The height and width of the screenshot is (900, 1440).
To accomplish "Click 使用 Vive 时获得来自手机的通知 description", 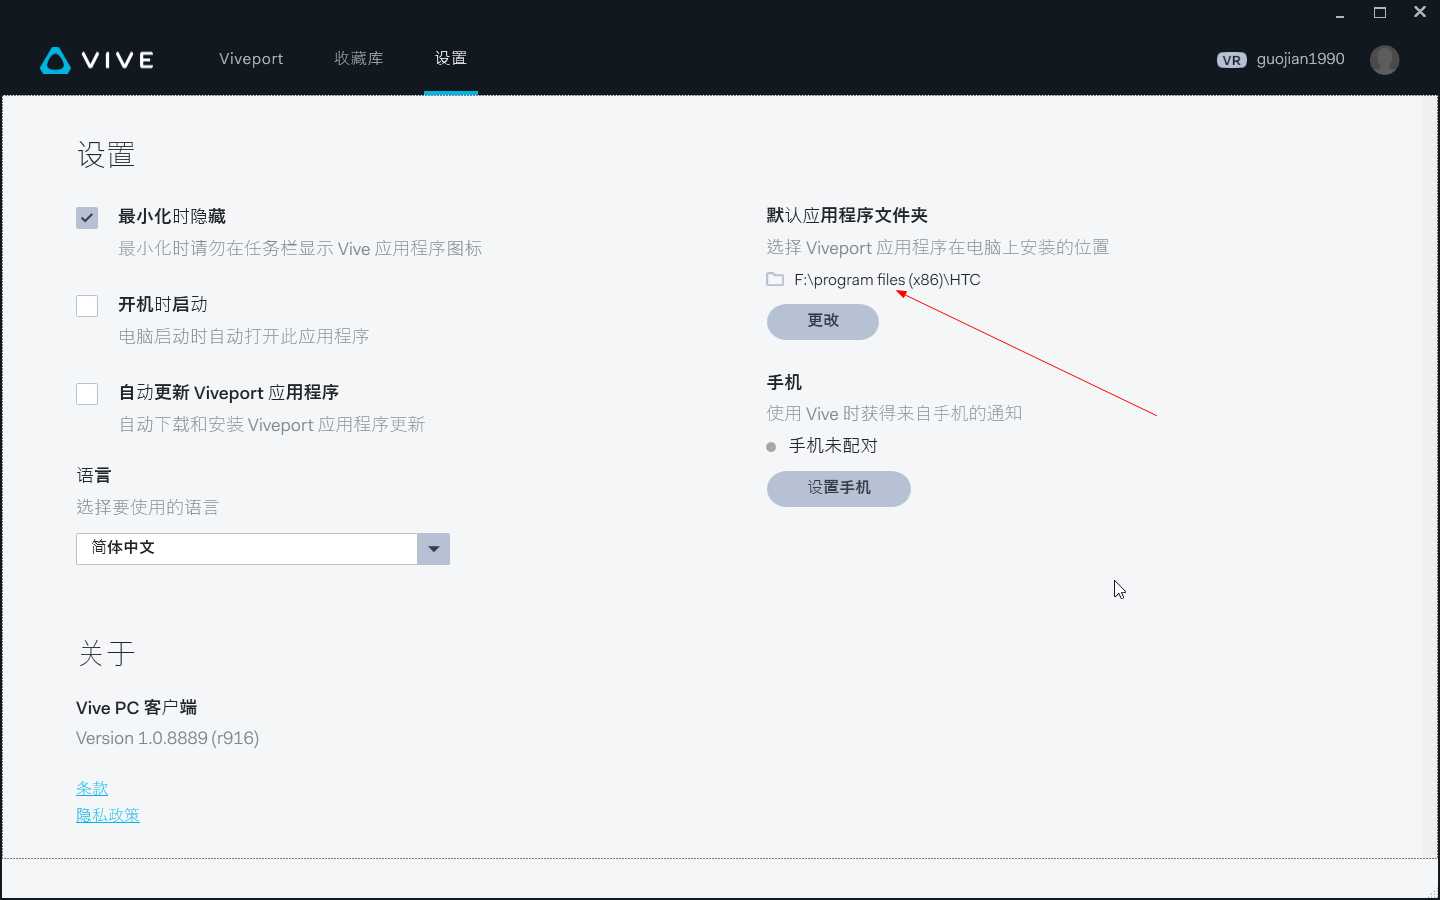I will pyautogui.click(x=894, y=414).
